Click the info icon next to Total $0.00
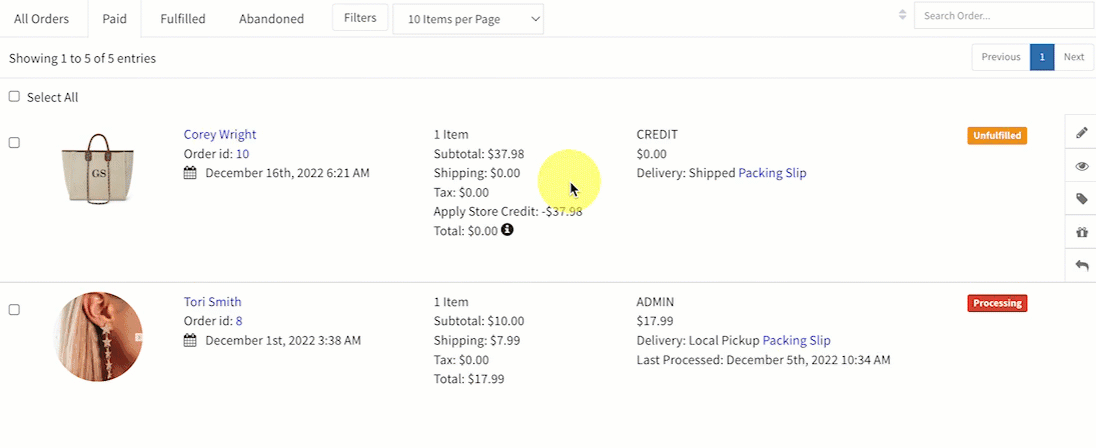The width and height of the screenshot is (1096, 448). pyautogui.click(x=507, y=230)
